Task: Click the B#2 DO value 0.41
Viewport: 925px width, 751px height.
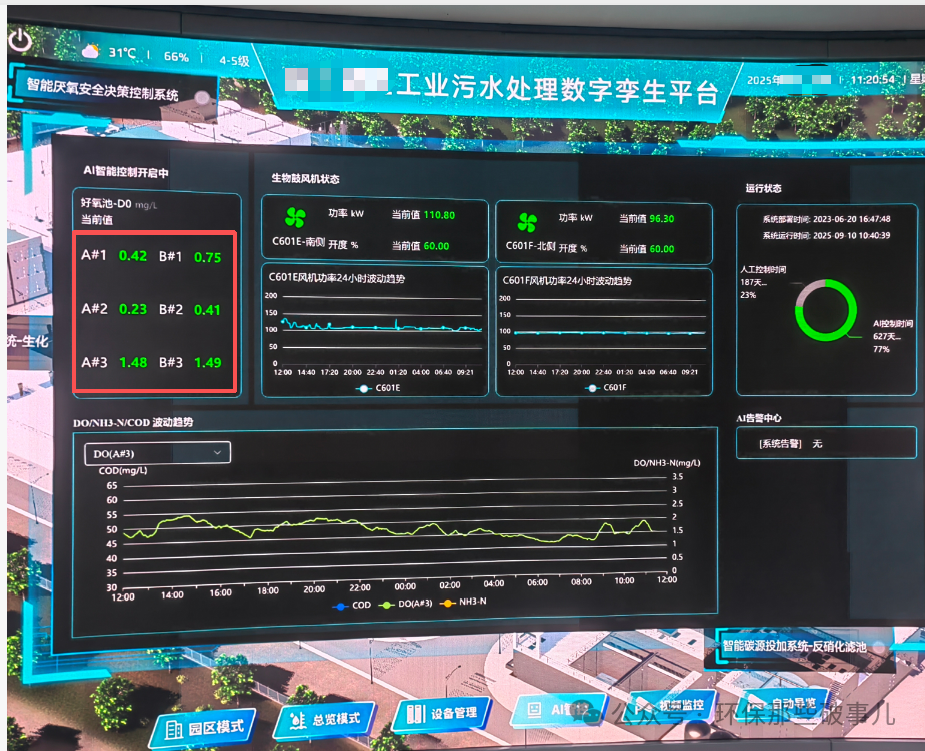Action: 207,310
